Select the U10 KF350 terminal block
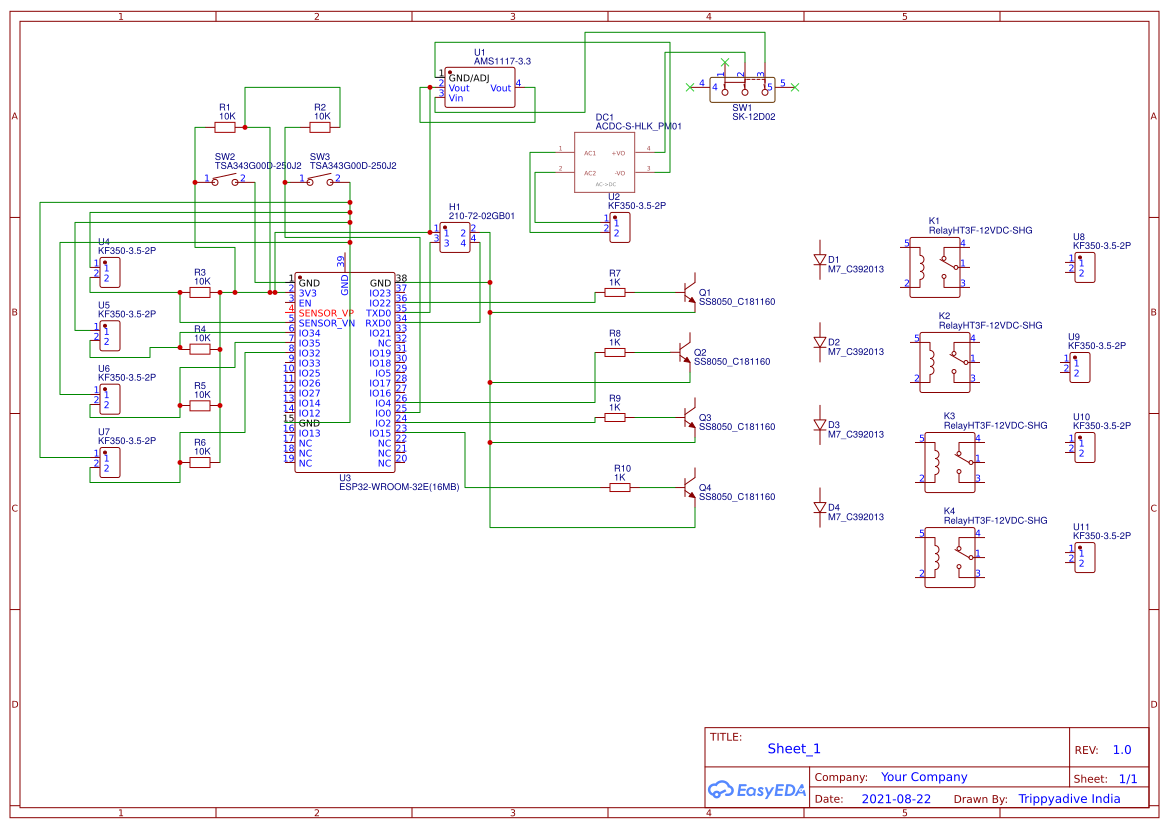 click(1085, 448)
